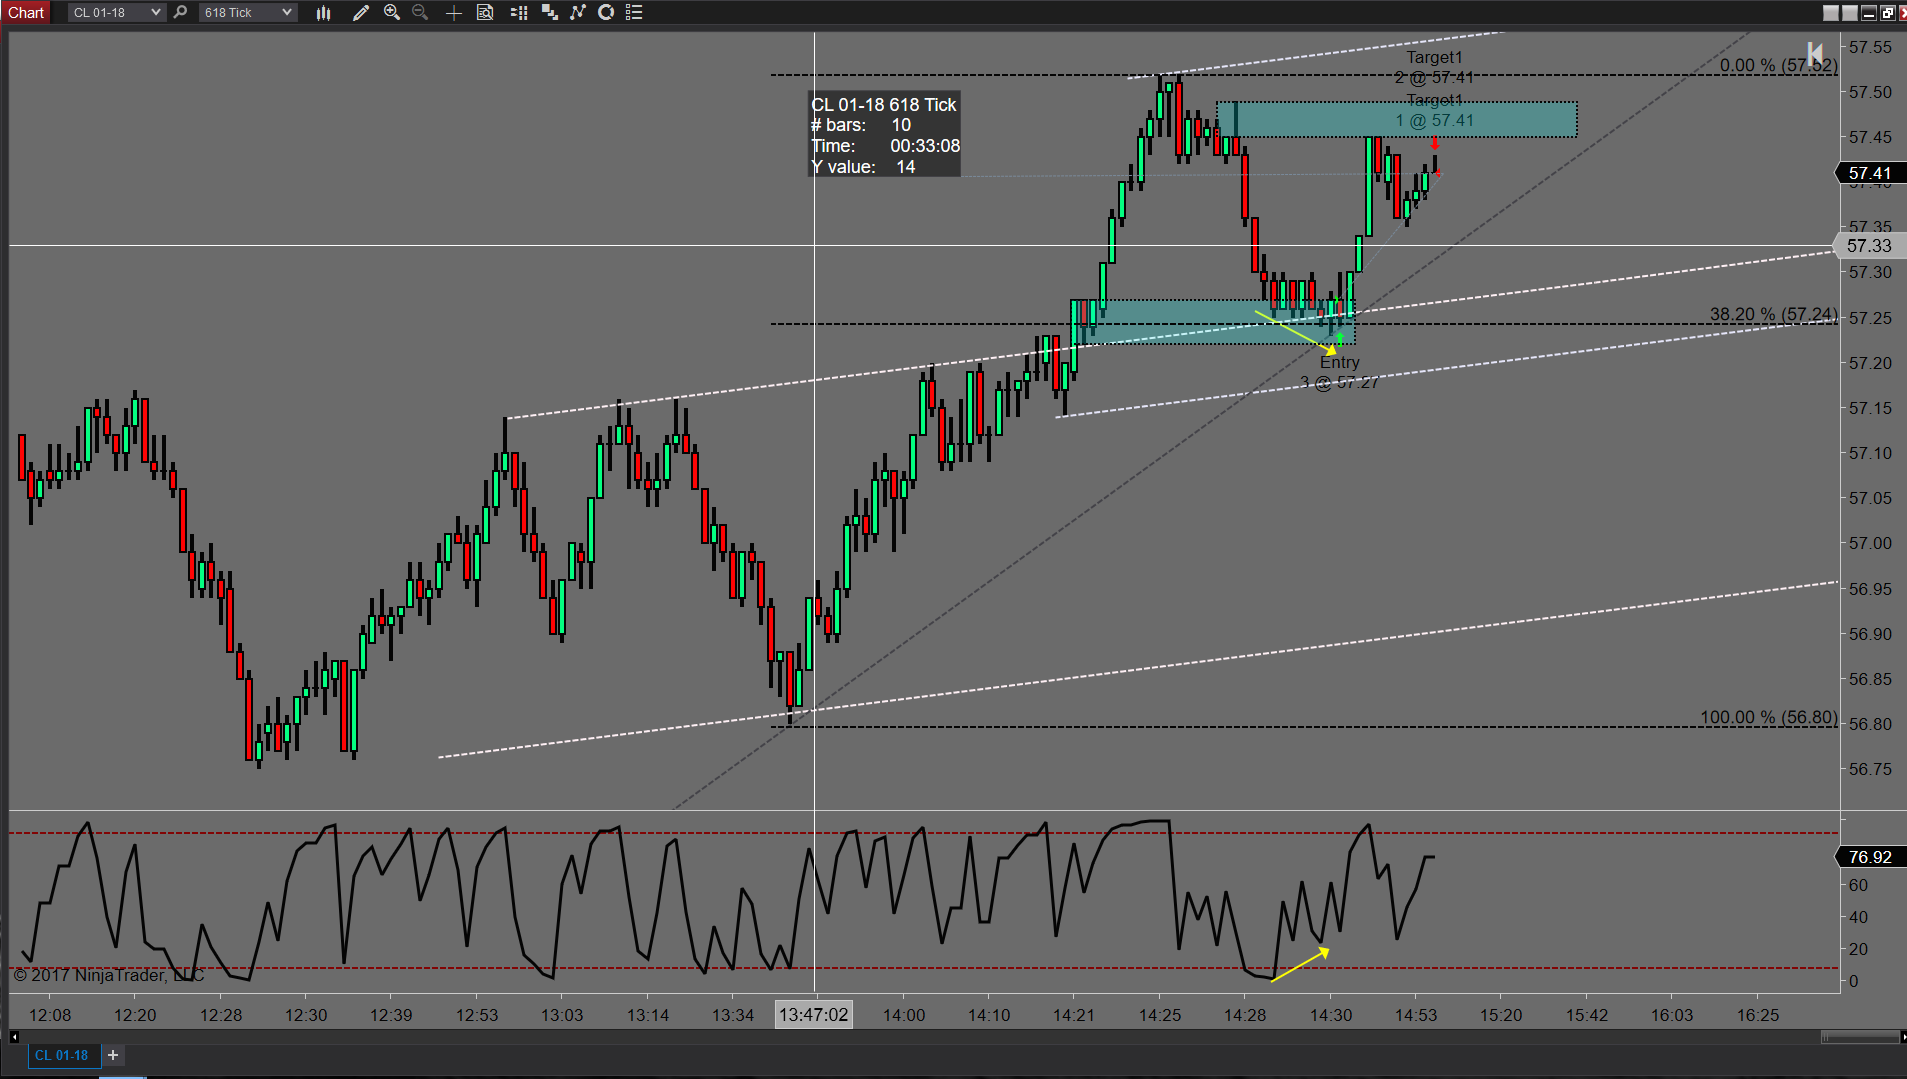Click the 57.33 price marker on axis

point(1869,245)
